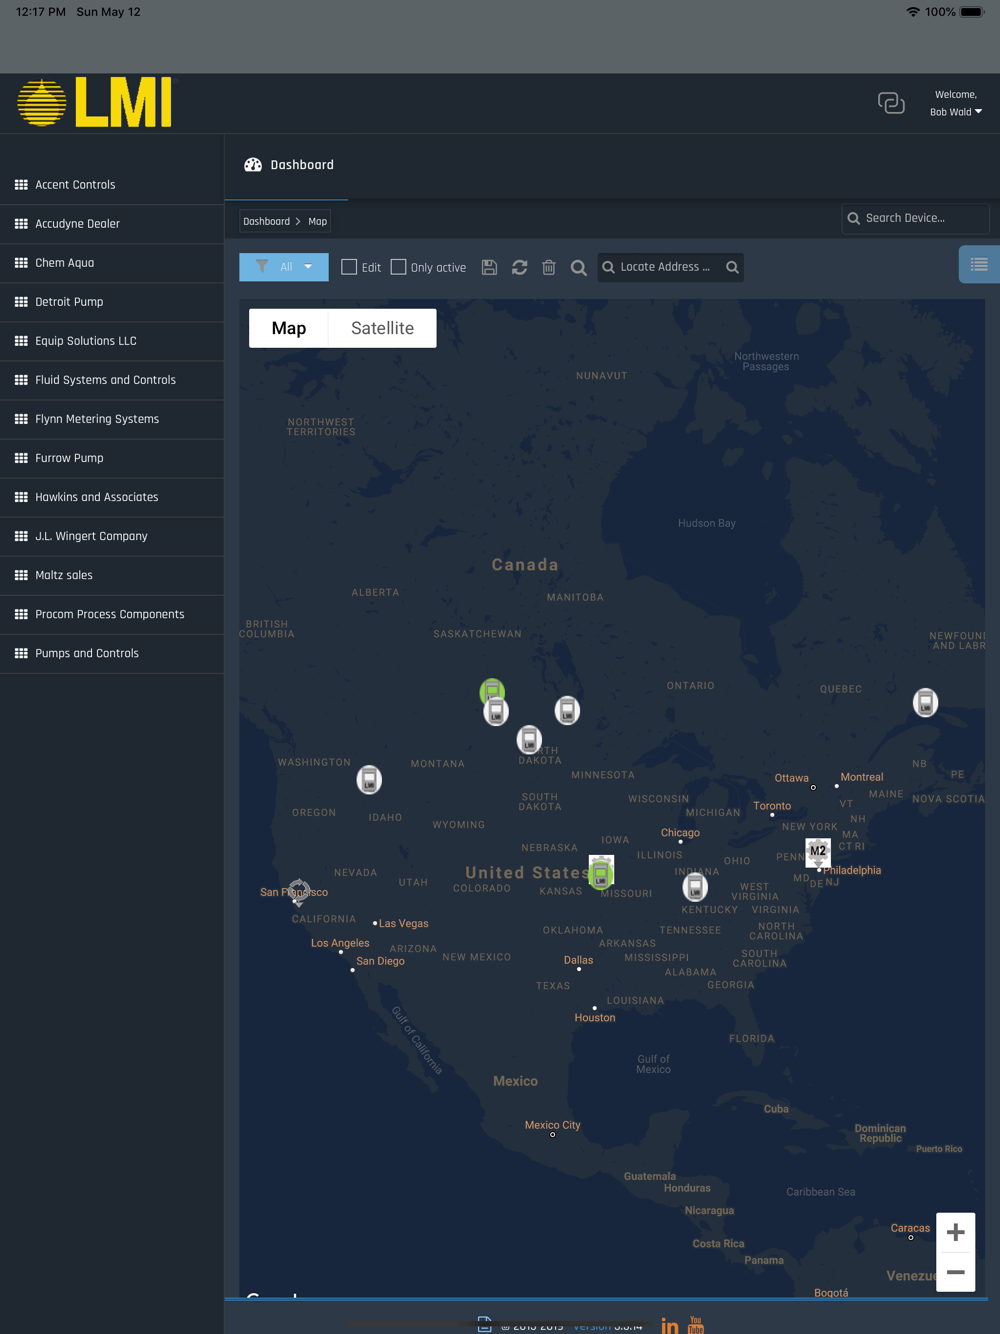
Task: Select the M2 device marker near Philadelphia
Action: (x=818, y=853)
